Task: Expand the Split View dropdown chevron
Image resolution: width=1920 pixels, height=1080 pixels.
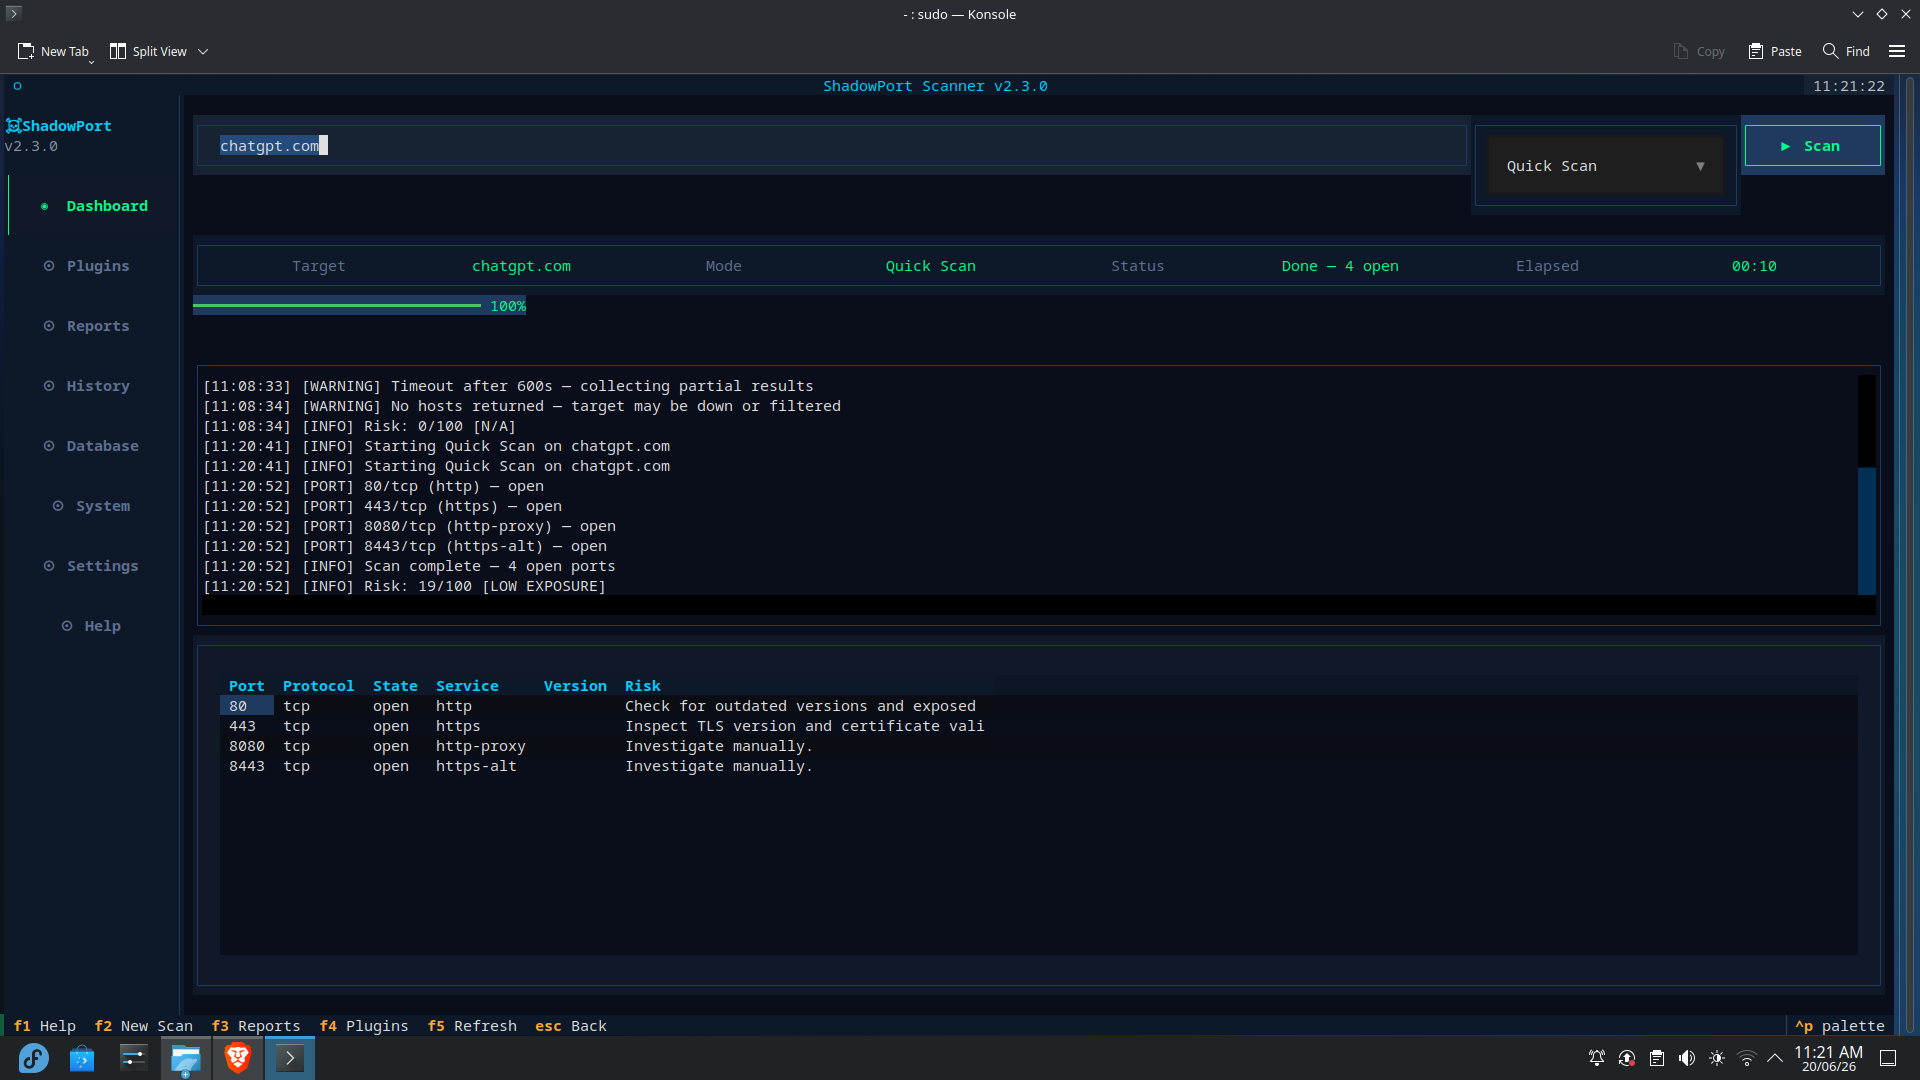Action: pyautogui.click(x=203, y=51)
